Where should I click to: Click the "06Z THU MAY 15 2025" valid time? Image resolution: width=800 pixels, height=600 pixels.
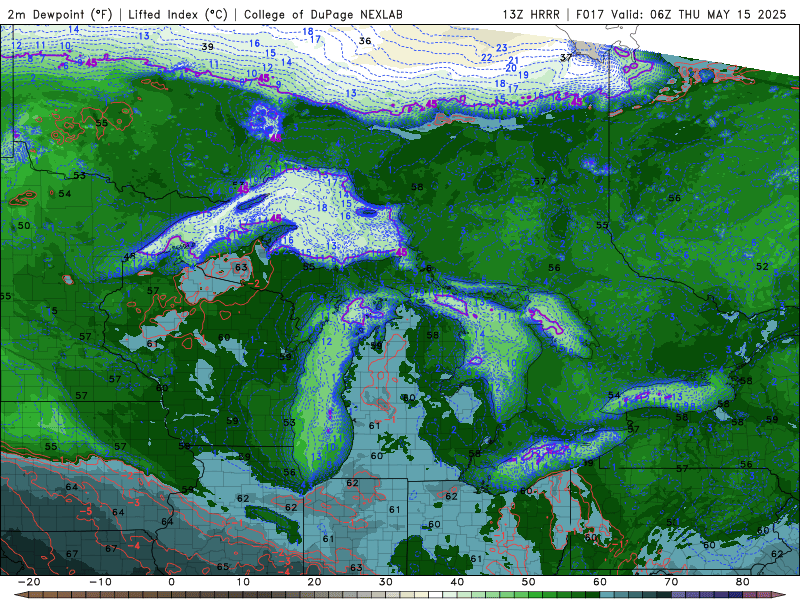(718, 14)
